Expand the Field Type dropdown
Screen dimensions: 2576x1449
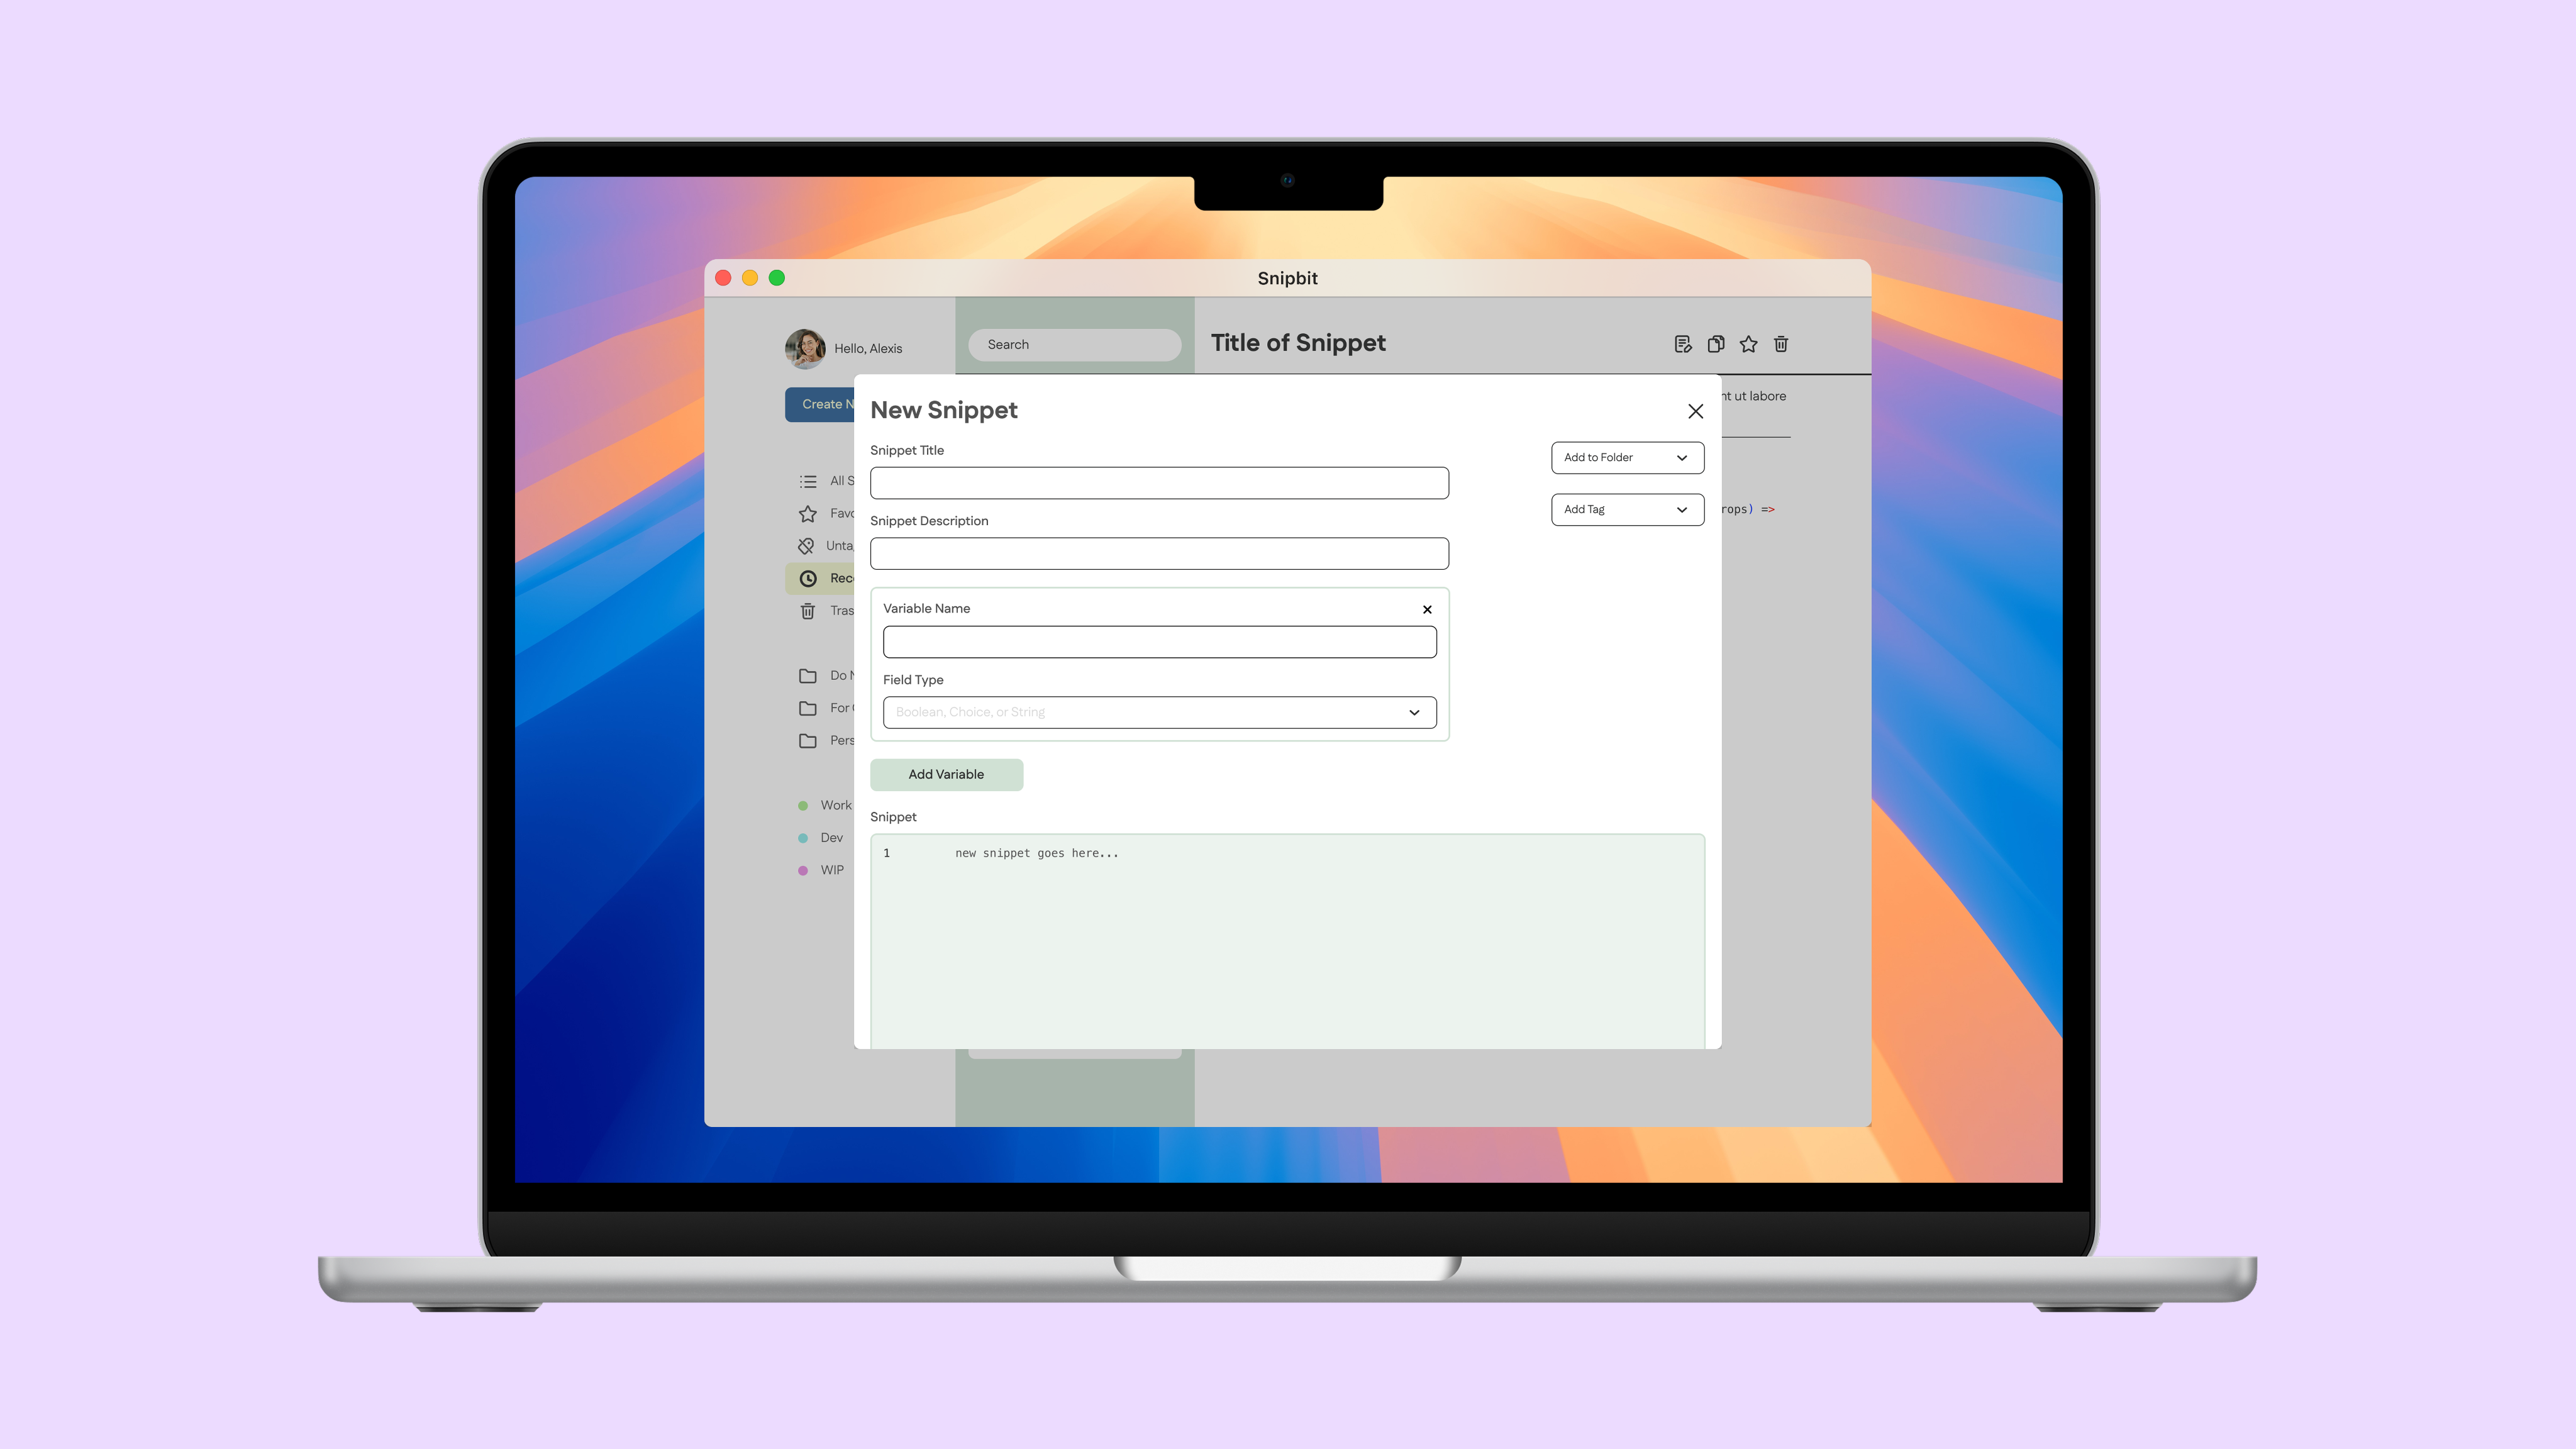[x=1159, y=712]
